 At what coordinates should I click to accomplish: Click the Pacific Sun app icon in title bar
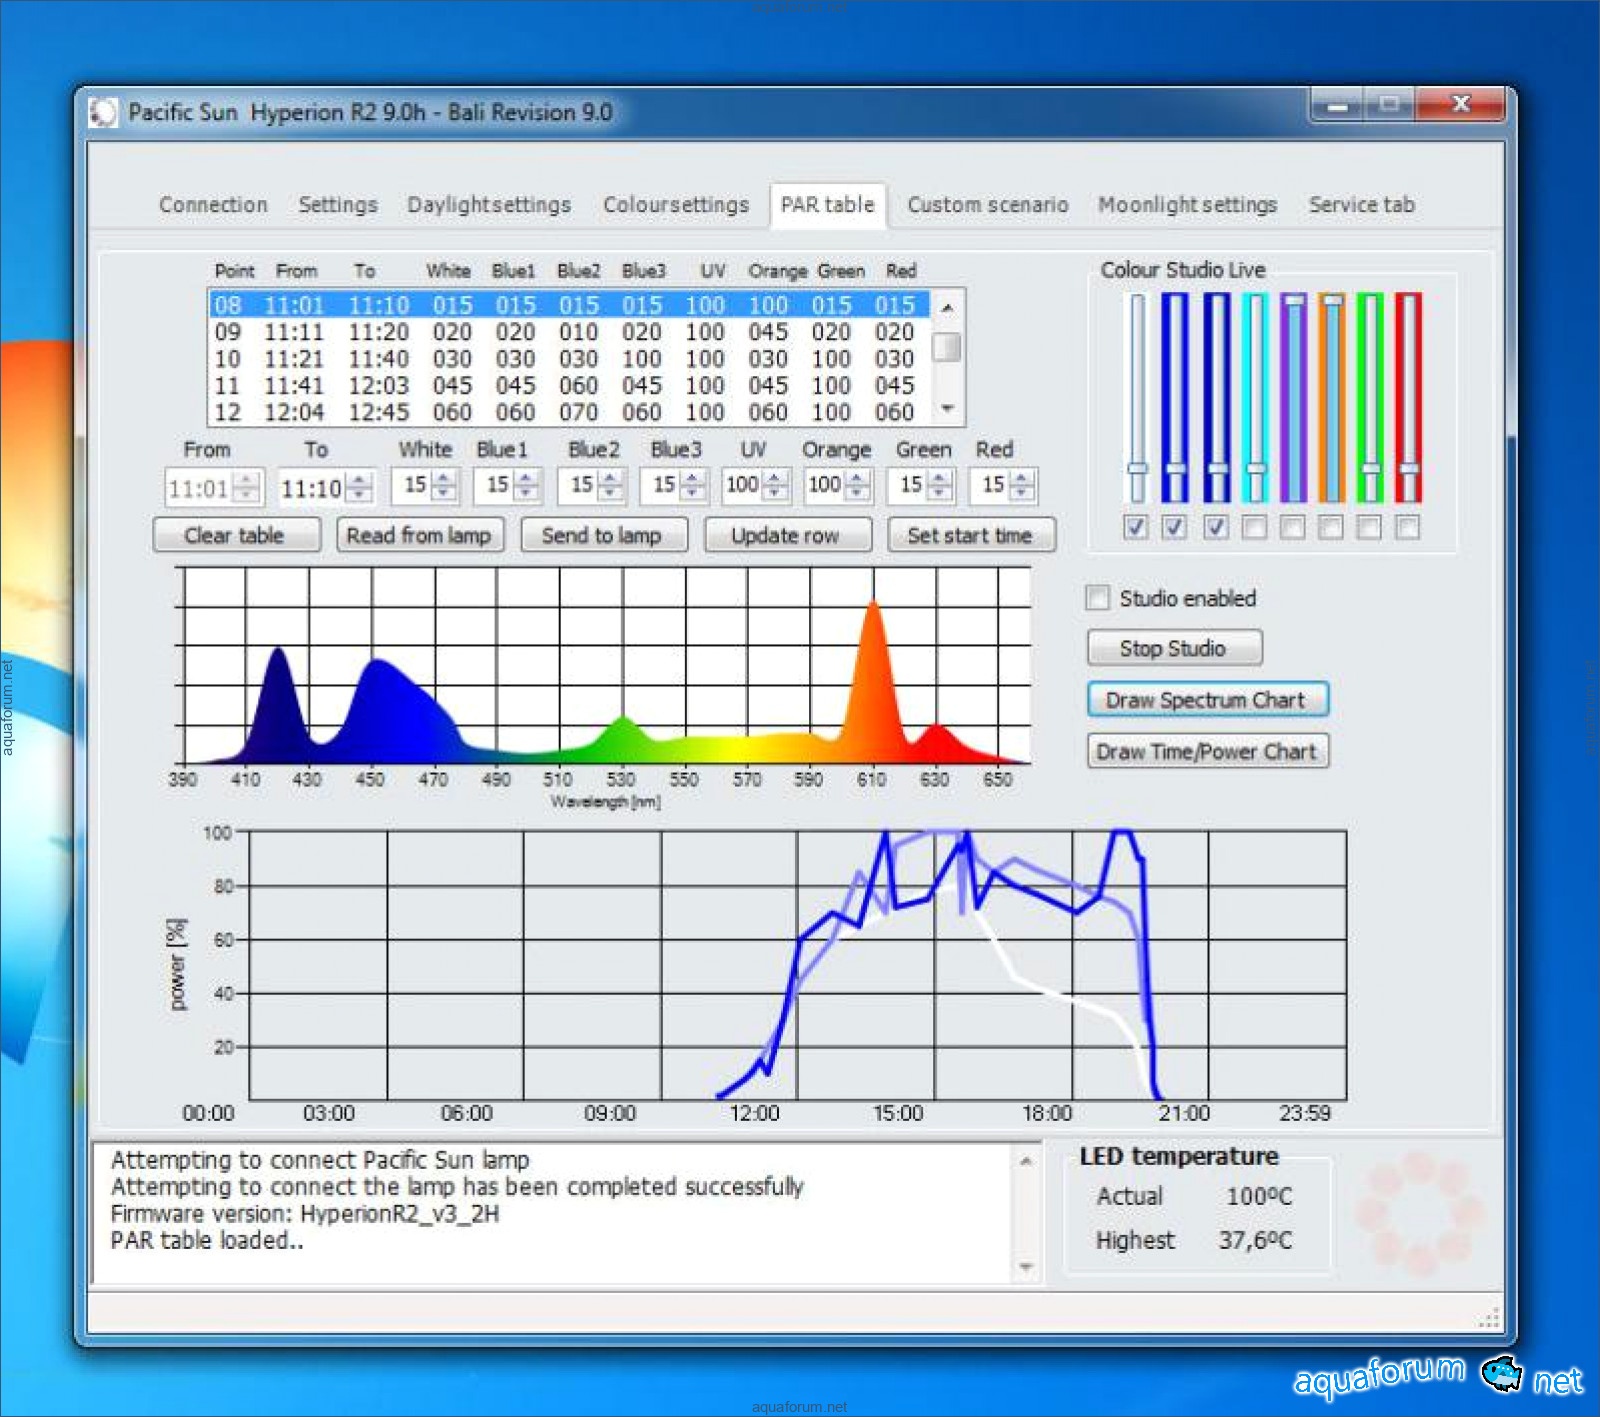[x=103, y=113]
